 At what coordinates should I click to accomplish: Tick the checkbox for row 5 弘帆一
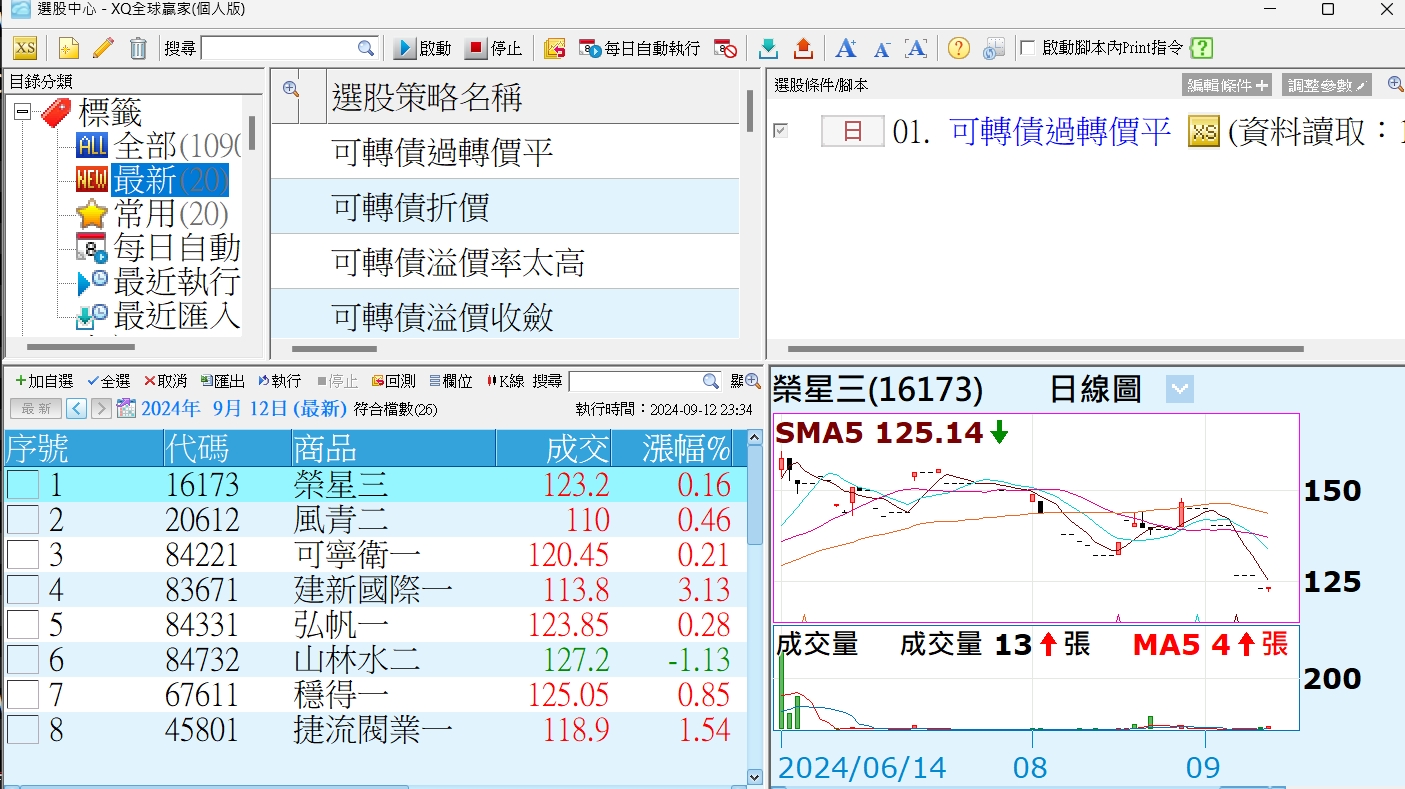coord(23,625)
